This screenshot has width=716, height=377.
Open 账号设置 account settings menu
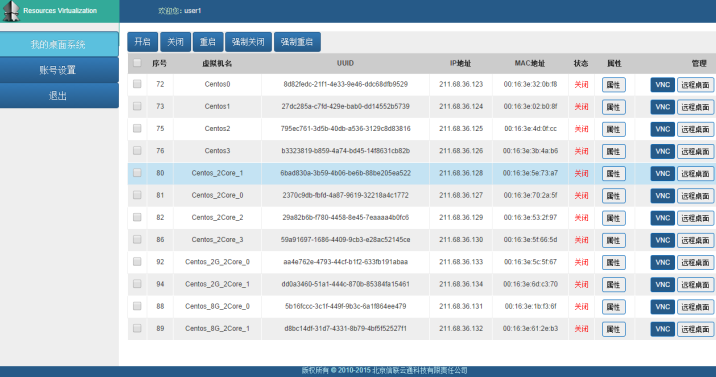click(x=58, y=70)
